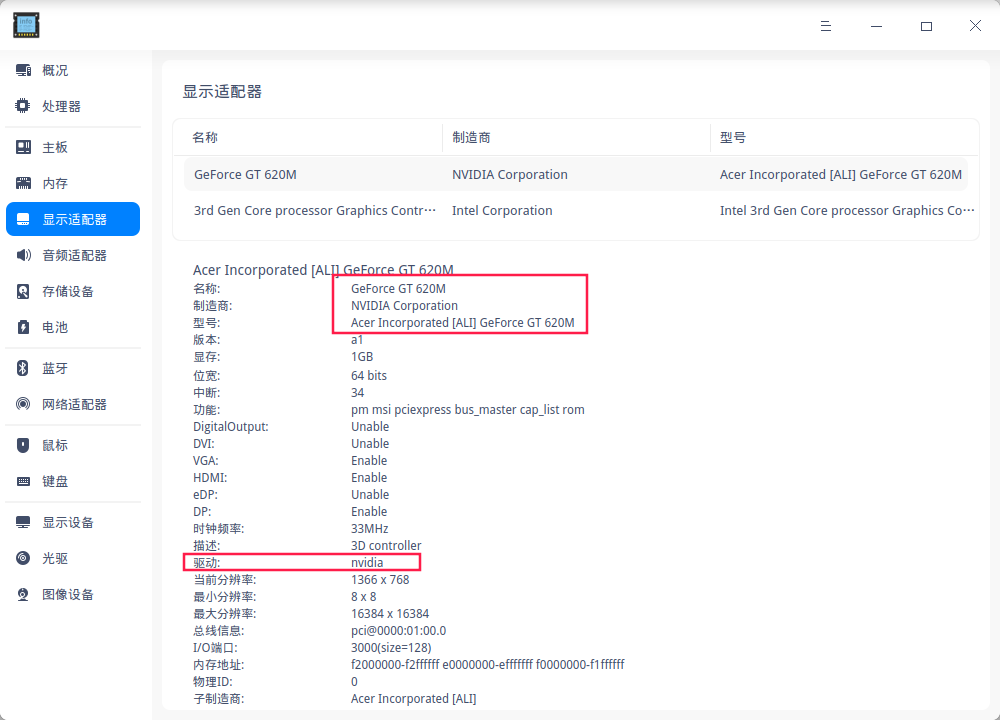
Task: Click the maximum resolution value 16384 x 16384
Action: [390, 613]
